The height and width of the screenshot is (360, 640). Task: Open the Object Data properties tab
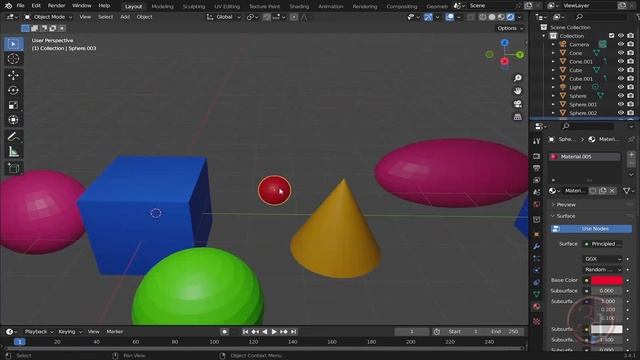537,294
